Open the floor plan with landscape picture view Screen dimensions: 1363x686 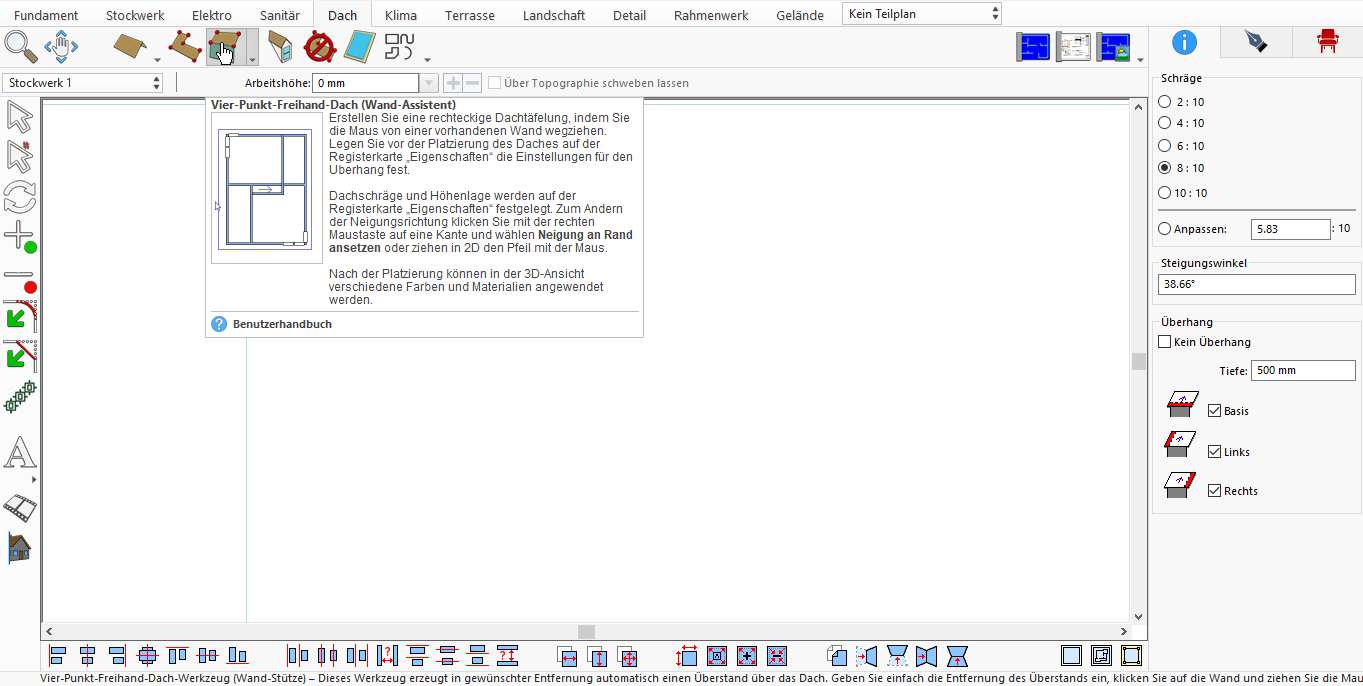pos(1114,47)
